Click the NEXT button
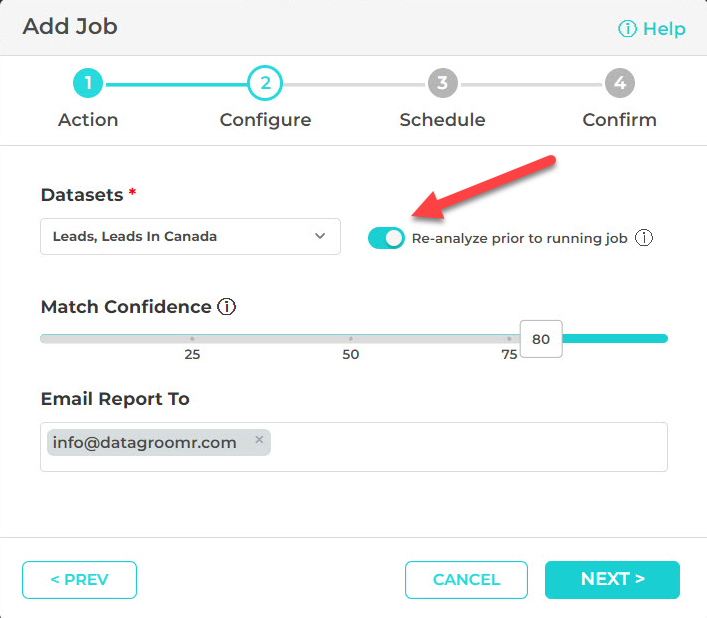 click(x=612, y=580)
